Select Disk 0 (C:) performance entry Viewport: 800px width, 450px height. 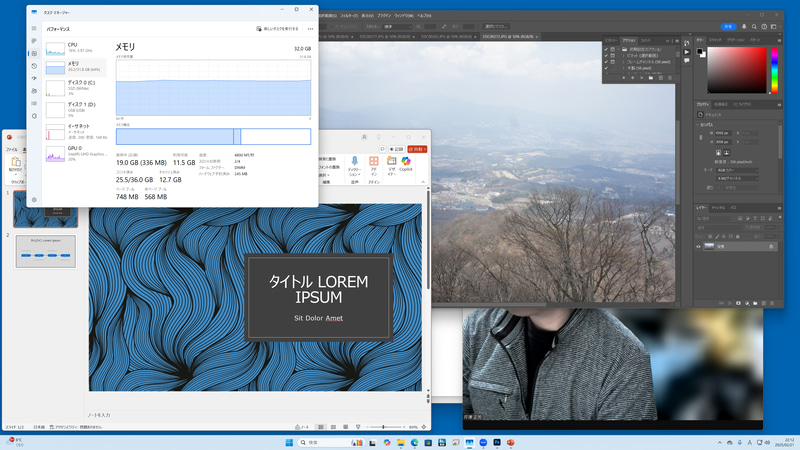click(76, 88)
